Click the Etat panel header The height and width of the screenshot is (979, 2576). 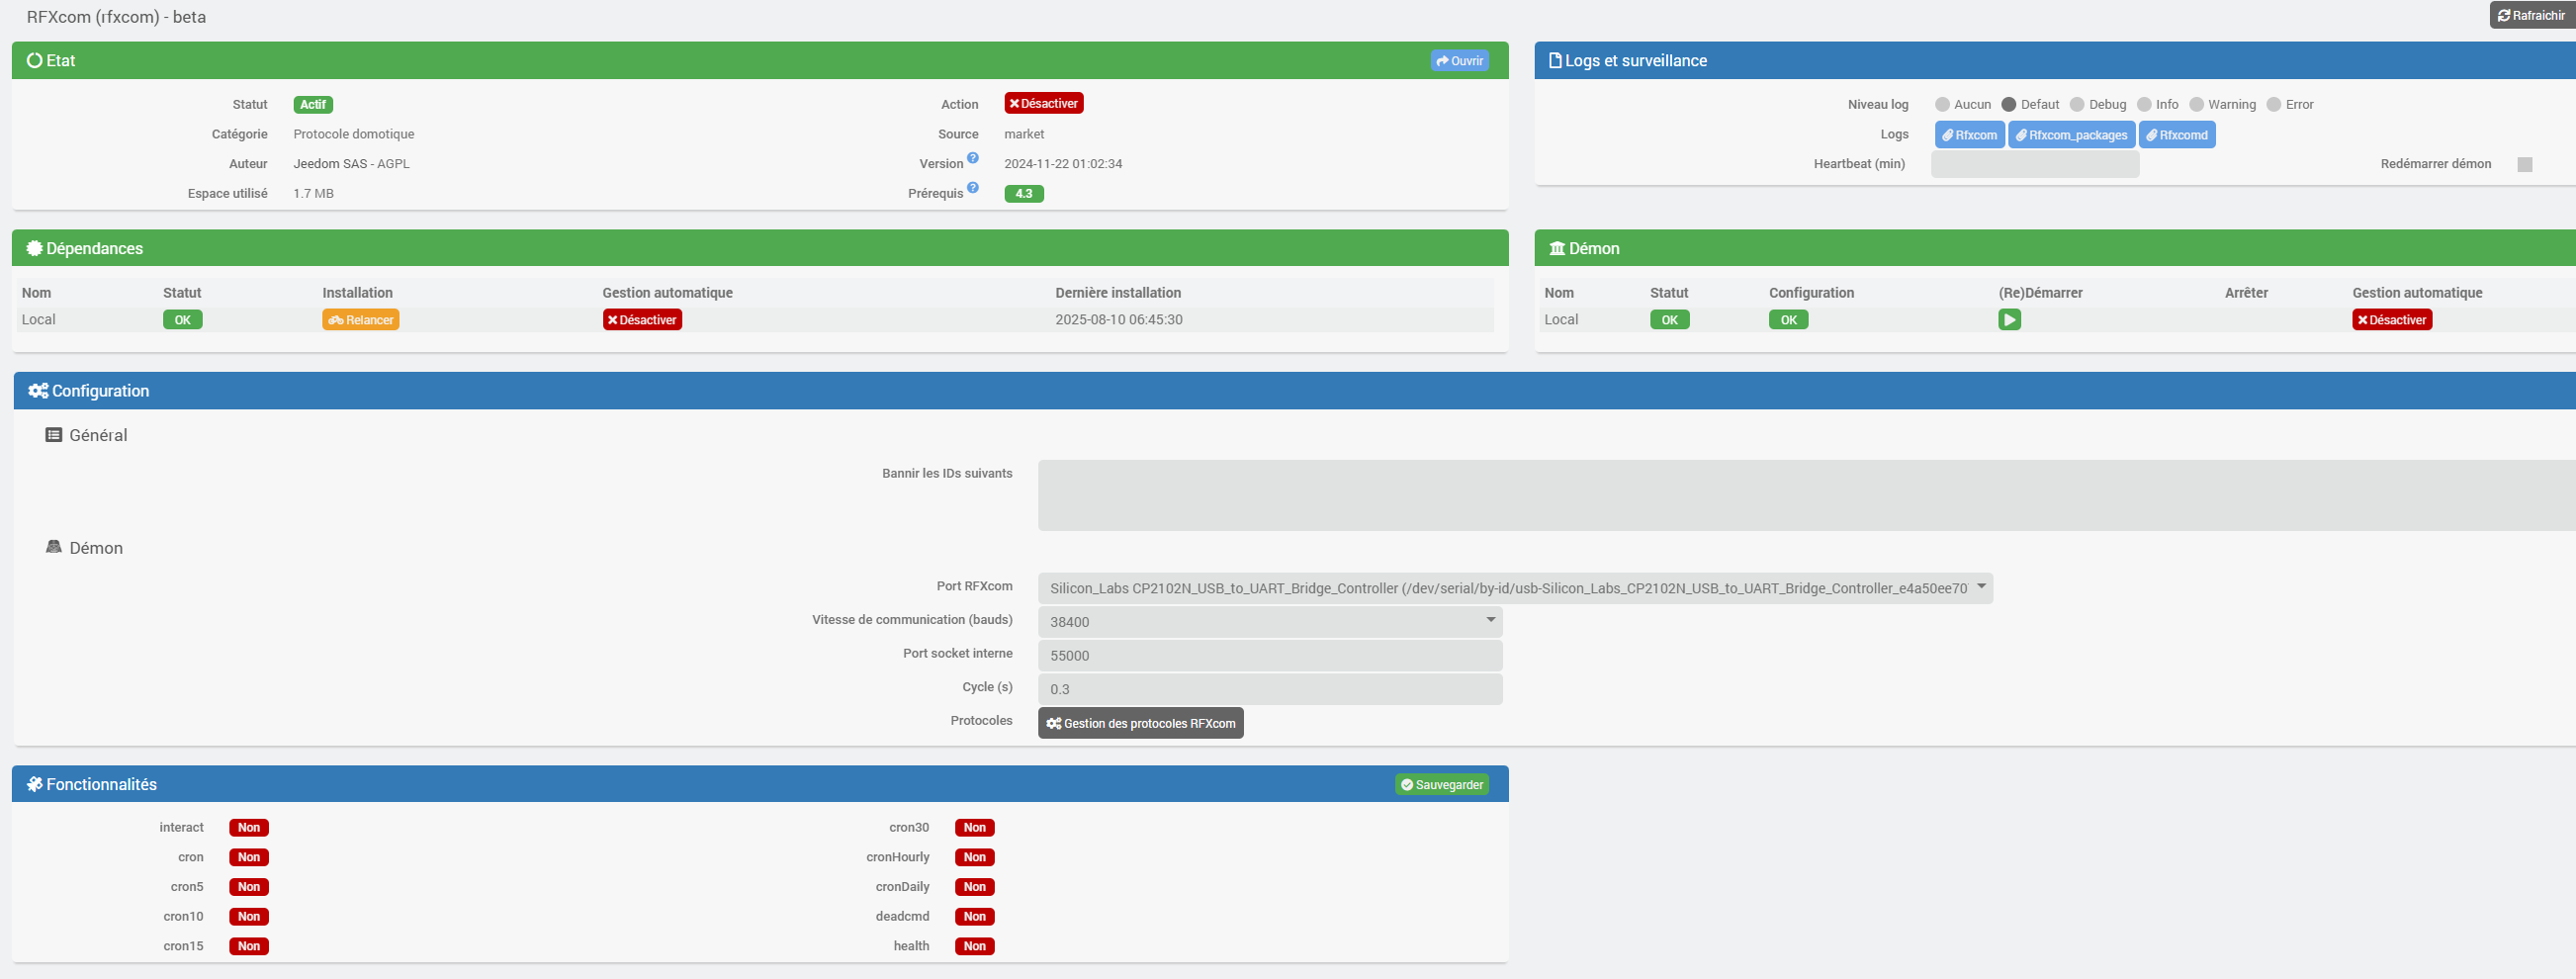(760, 61)
